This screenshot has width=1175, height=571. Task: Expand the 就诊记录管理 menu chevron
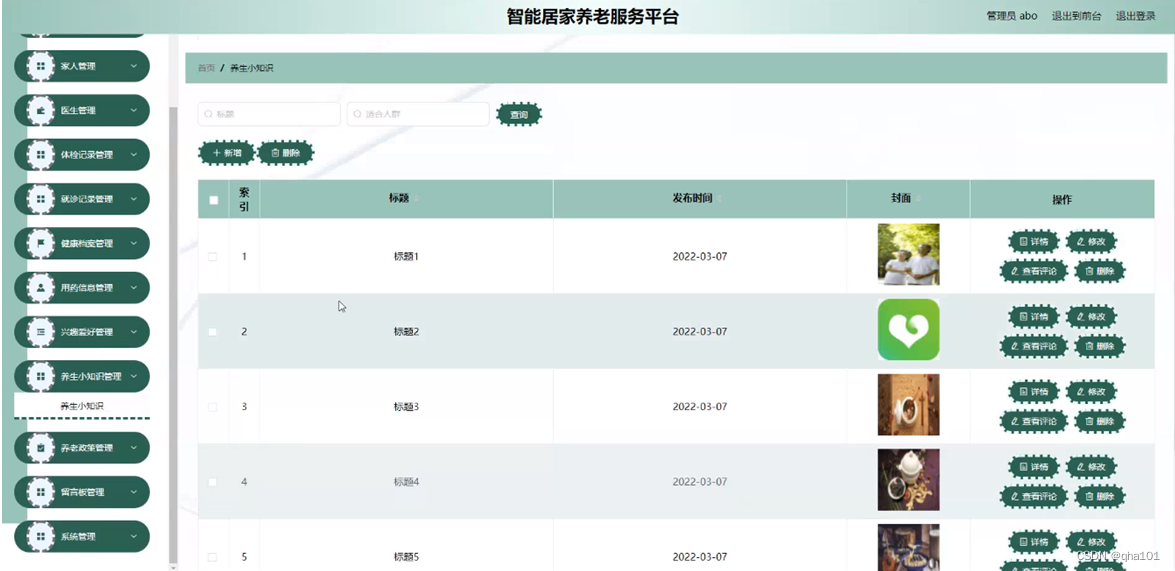click(x=133, y=199)
